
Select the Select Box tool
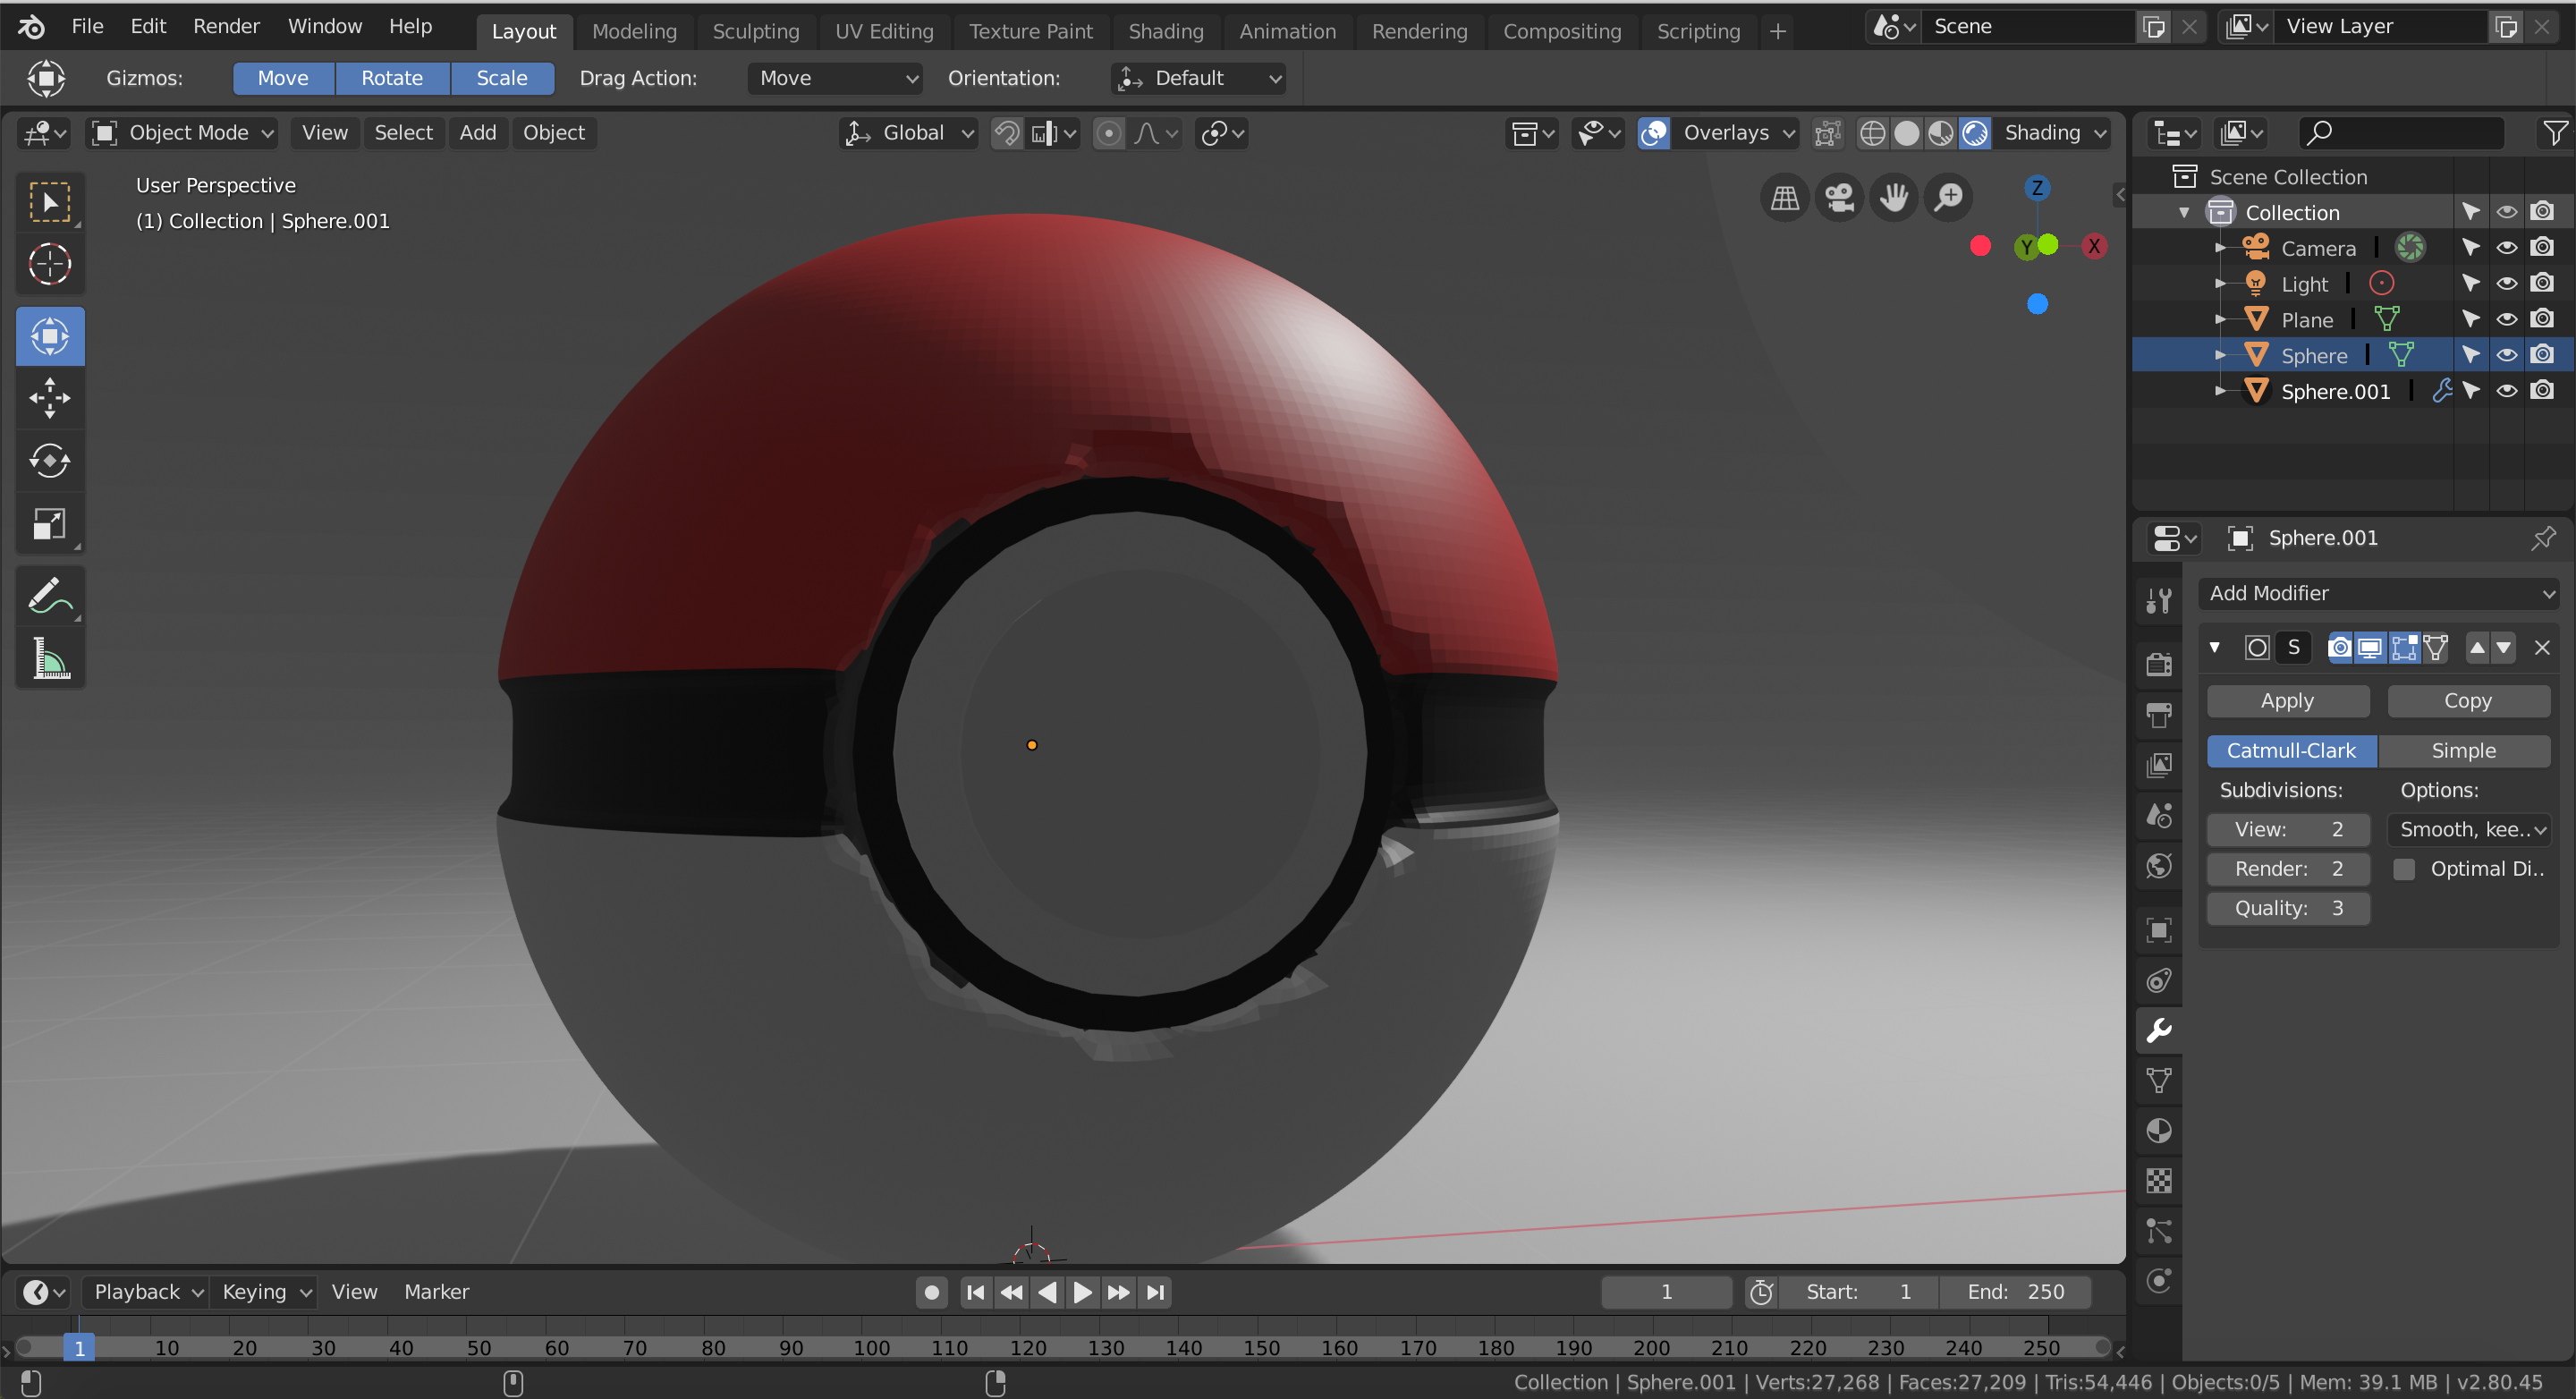pyautogui.click(x=49, y=202)
